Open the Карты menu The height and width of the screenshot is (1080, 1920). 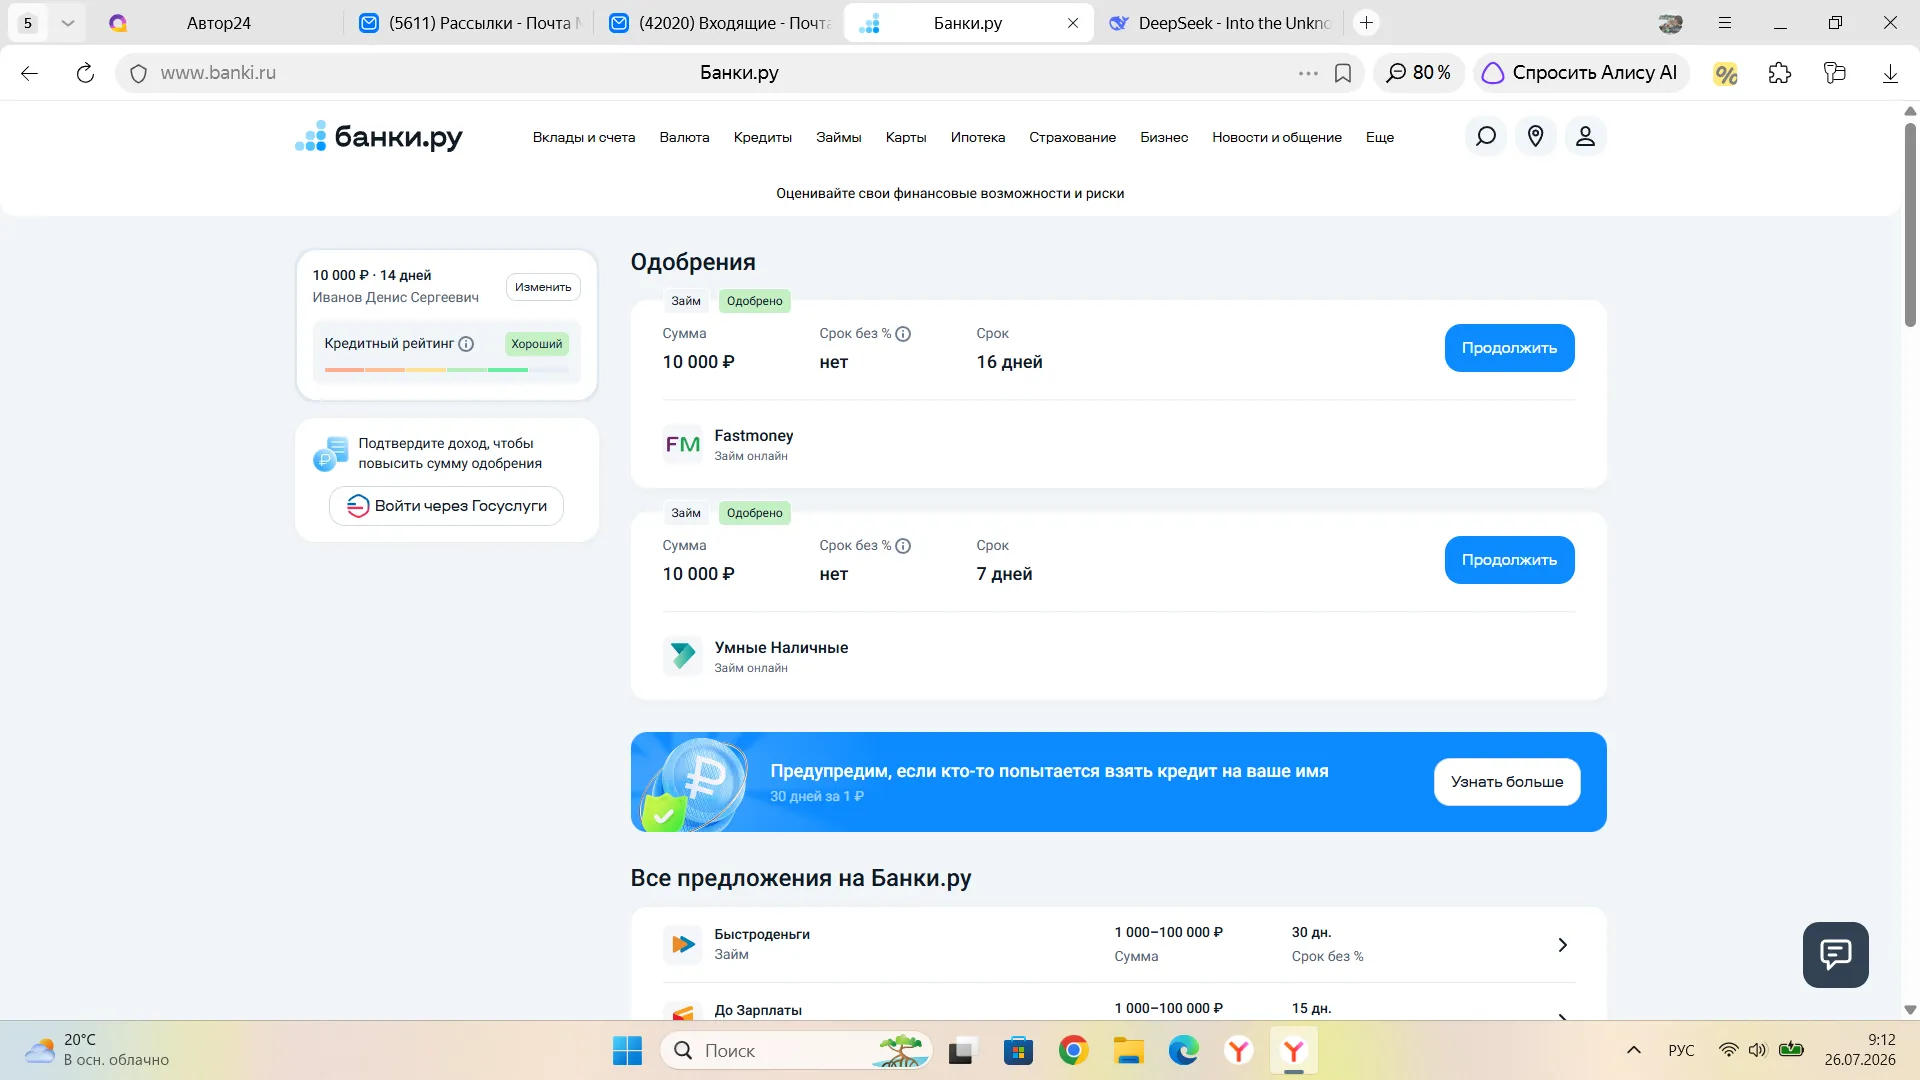pos(906,138)
